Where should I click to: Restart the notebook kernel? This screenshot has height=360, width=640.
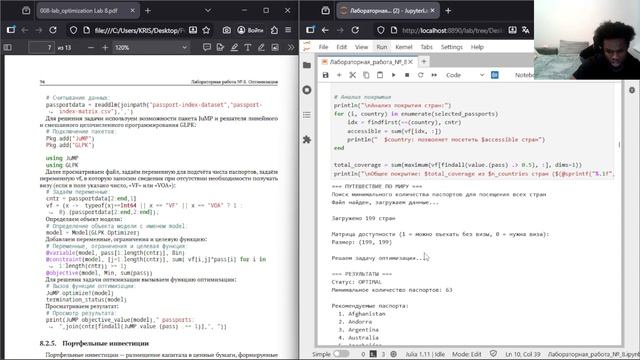pos(420,75)
